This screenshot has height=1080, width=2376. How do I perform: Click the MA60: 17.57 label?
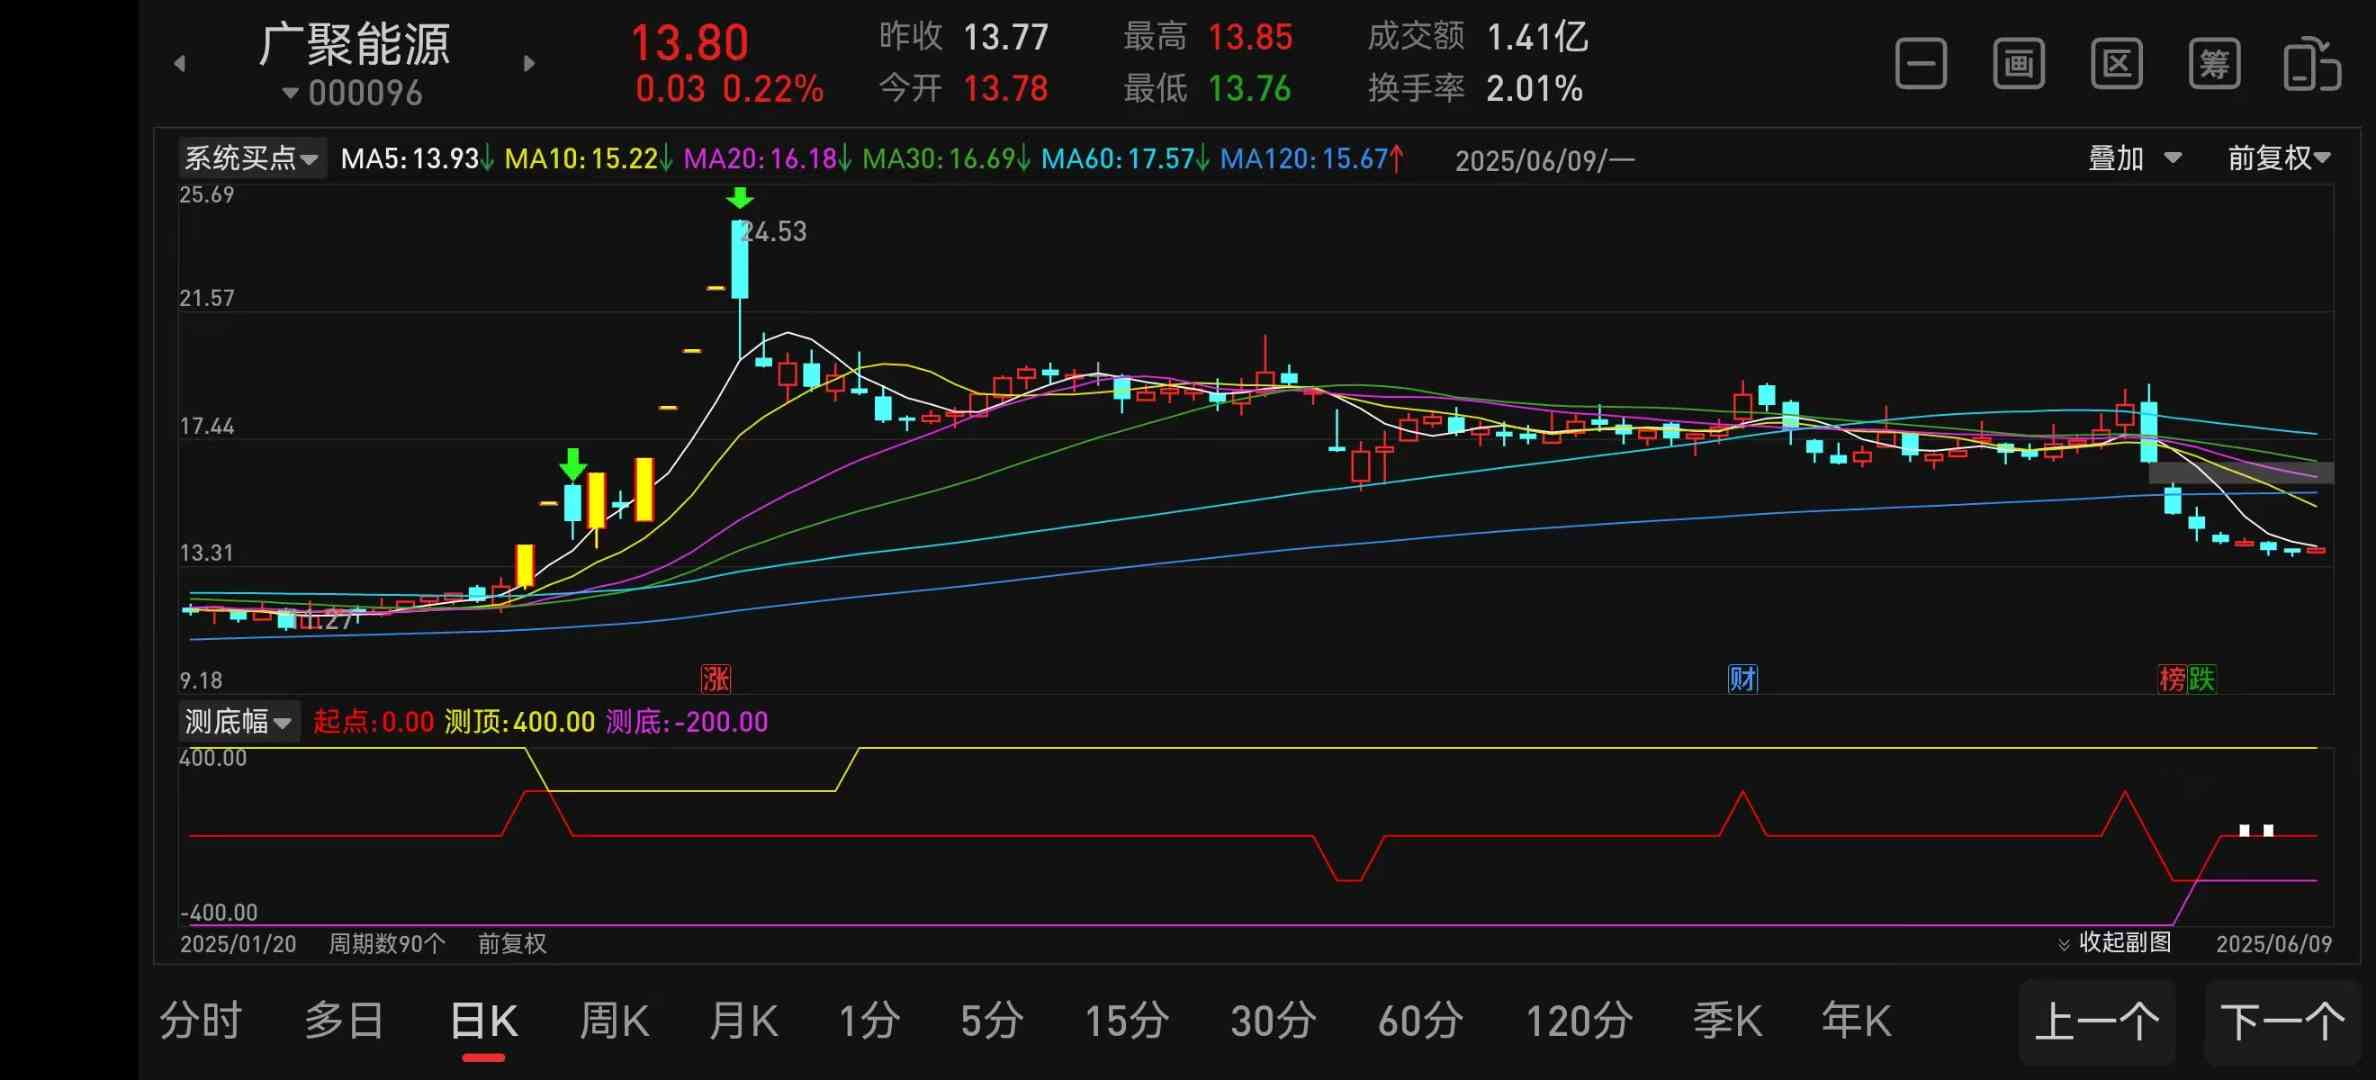[x=1125, y=158]
